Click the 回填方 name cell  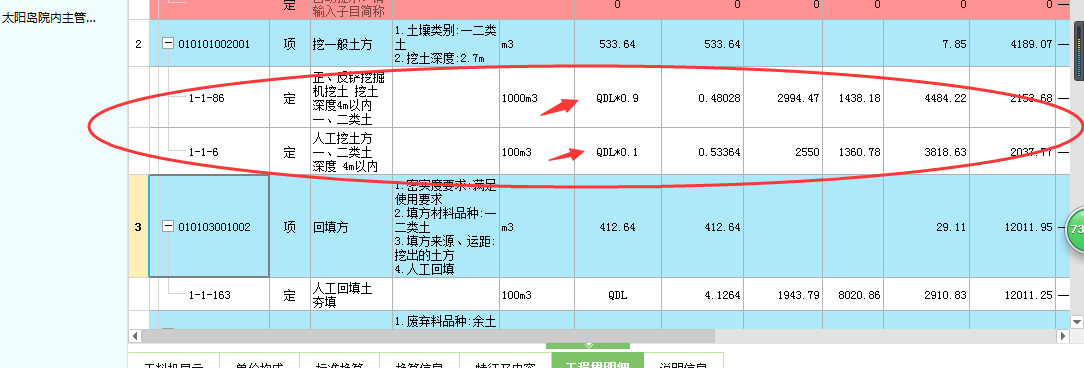tap(351, 226)
